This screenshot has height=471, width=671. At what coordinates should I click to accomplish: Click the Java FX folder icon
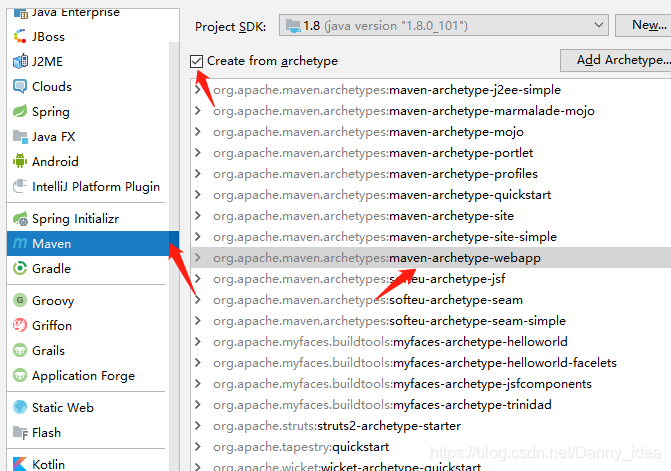coord(20,136)
